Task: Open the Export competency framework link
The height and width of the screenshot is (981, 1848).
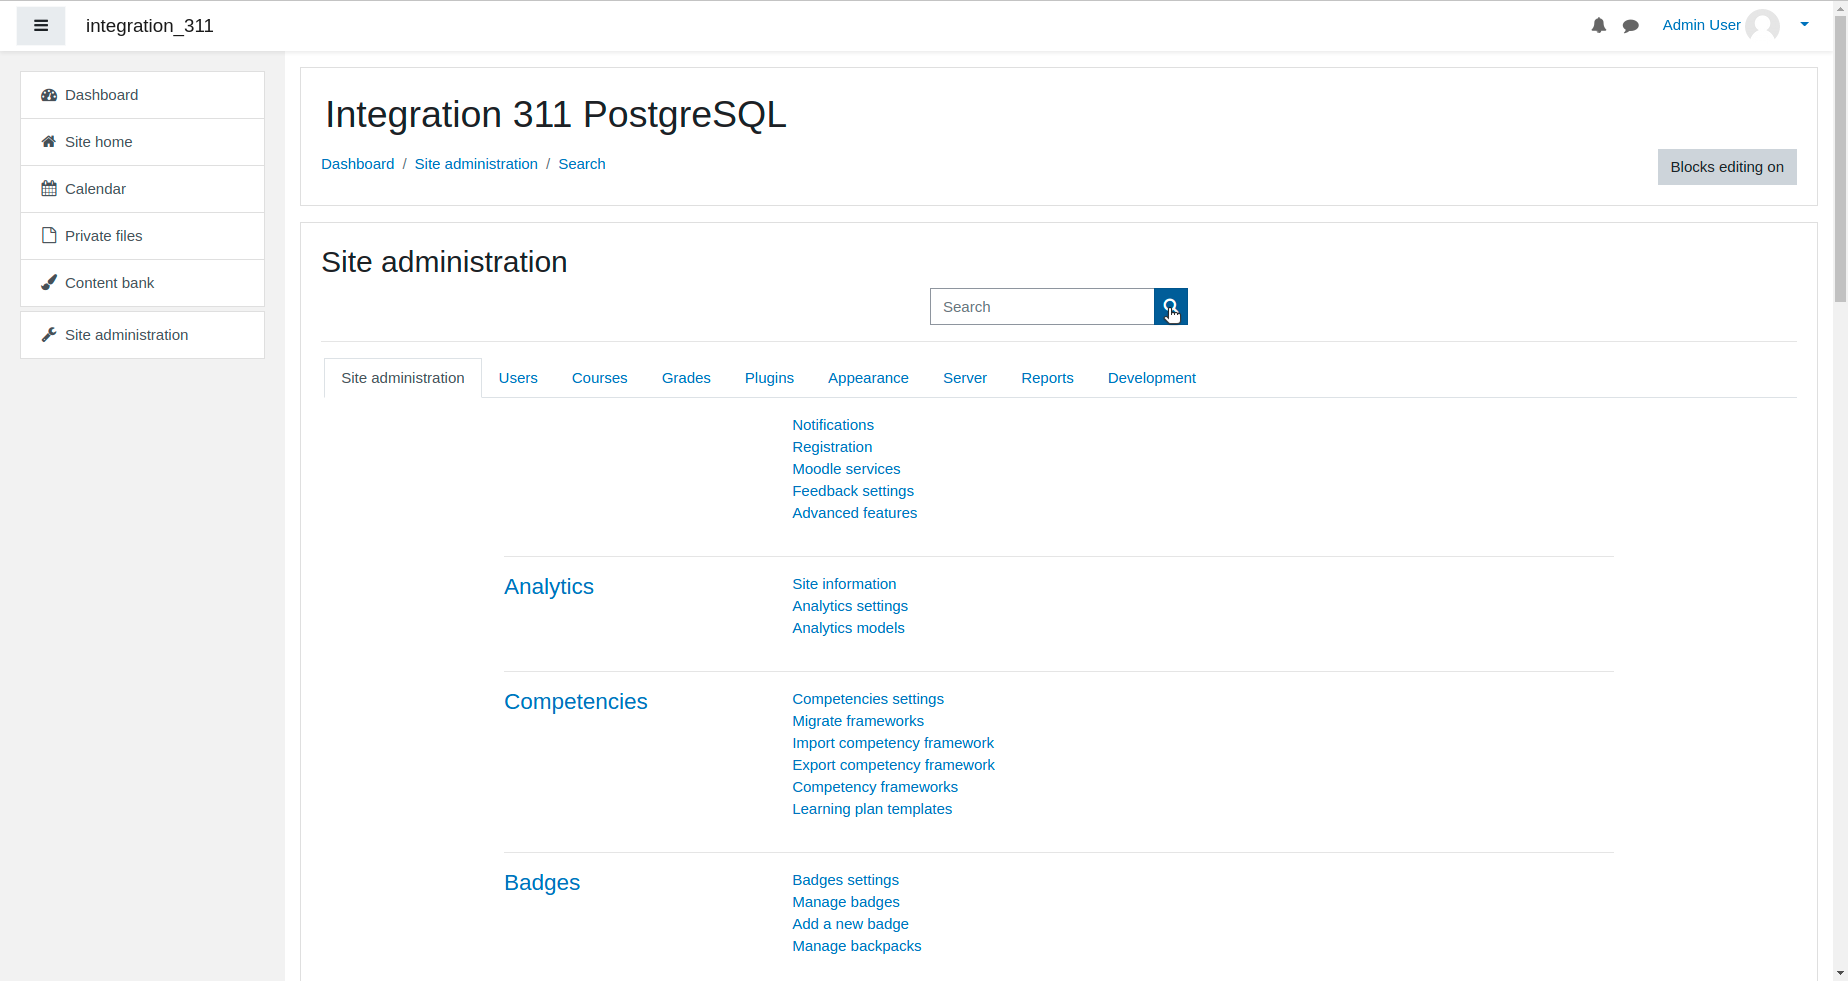Action: [894, 765]
